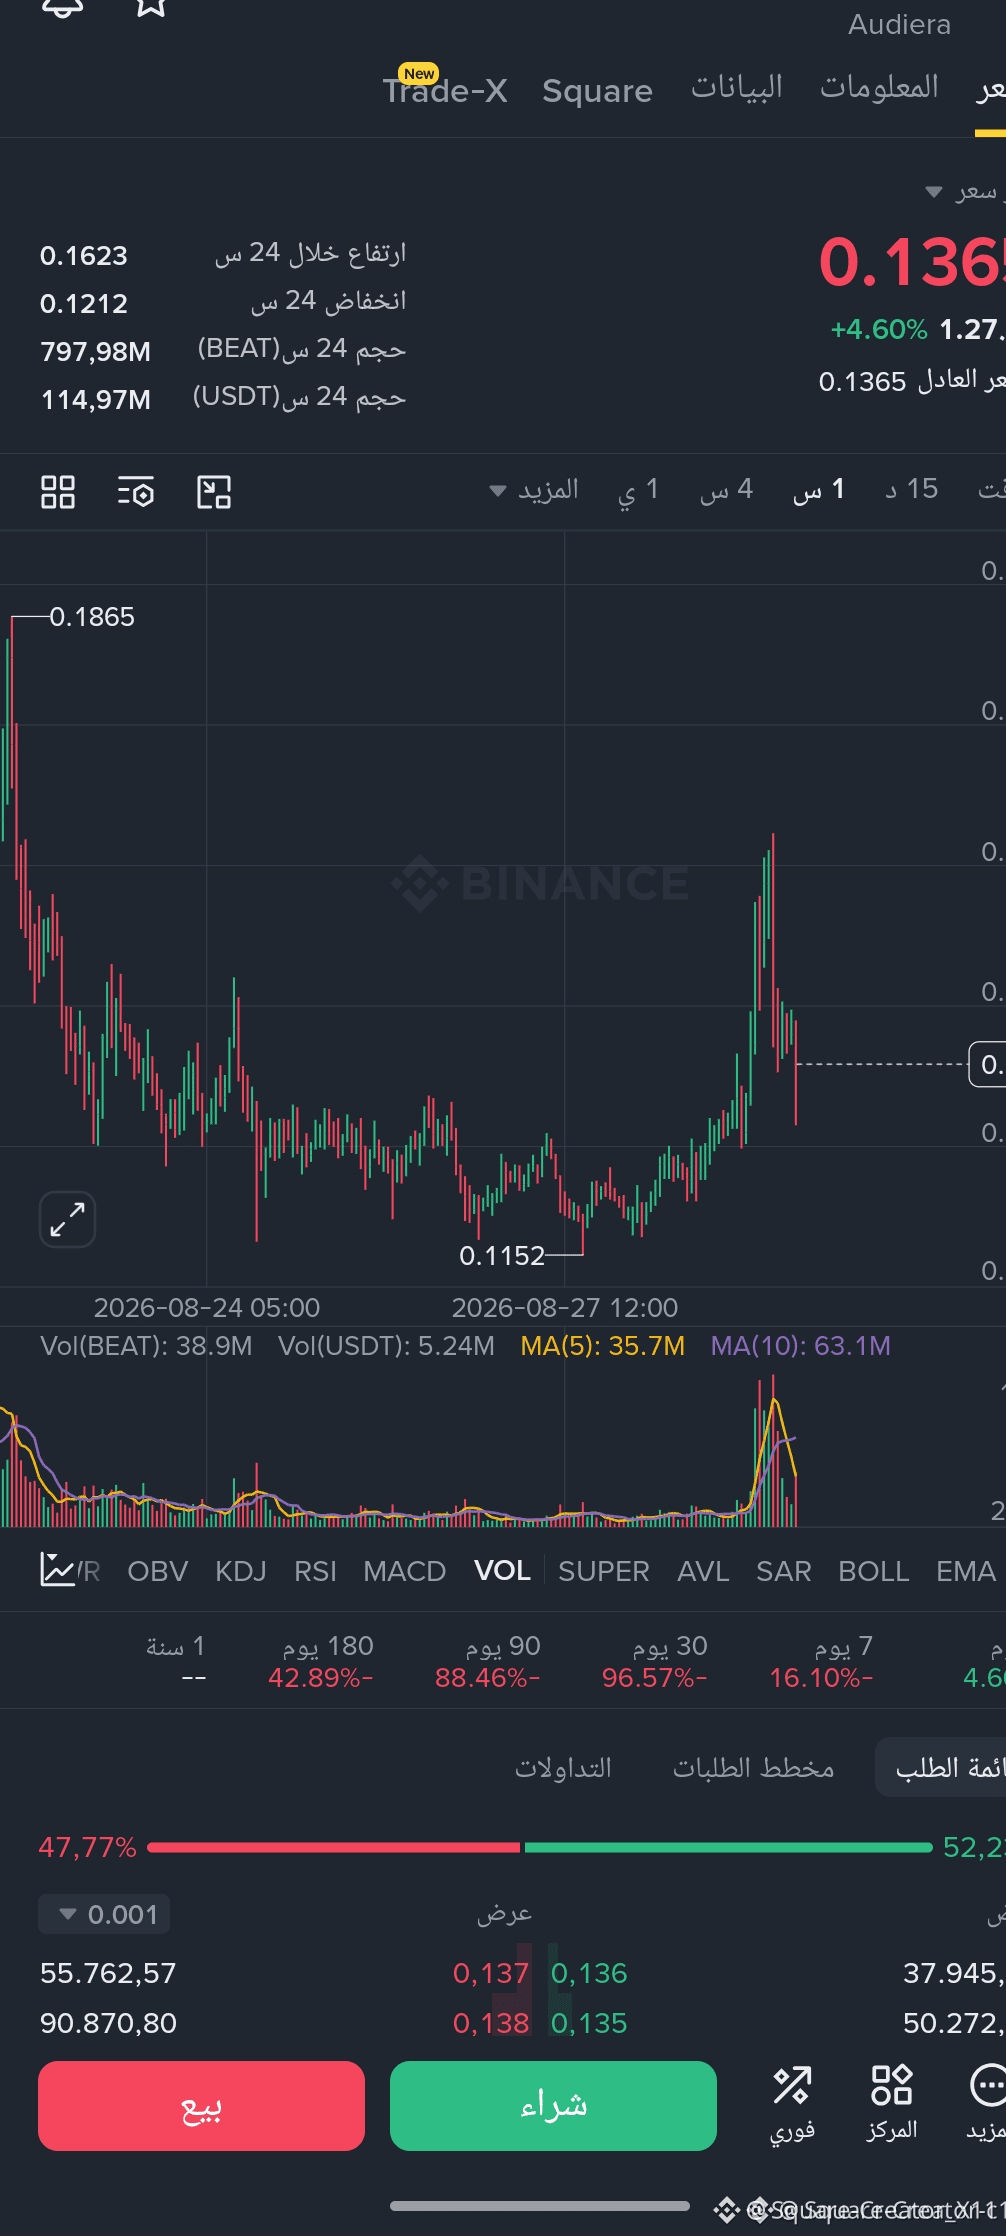This screenshot has height=2236, width=1006.
Task: Open the فوري instant convert icon
Action: [792, 2104]
